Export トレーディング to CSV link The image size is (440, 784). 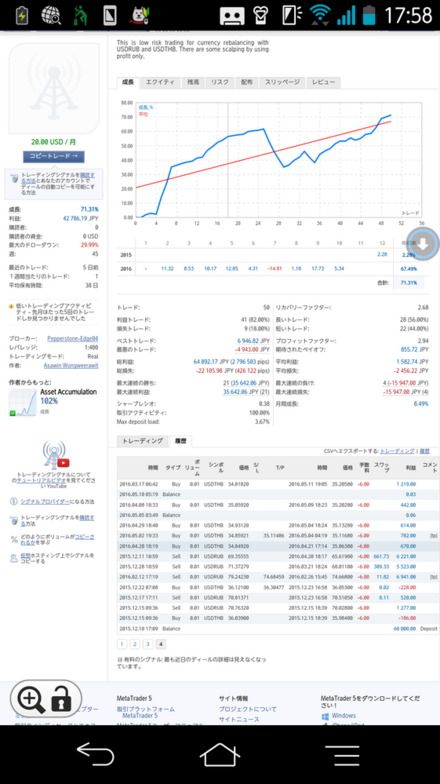point(399,451)
